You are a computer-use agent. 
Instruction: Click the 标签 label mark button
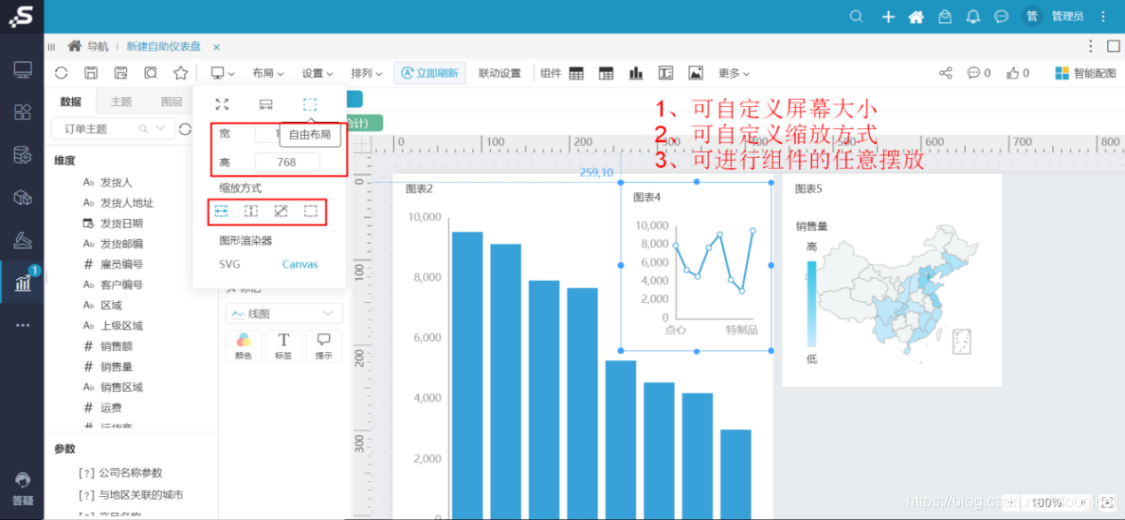point(283,346)
